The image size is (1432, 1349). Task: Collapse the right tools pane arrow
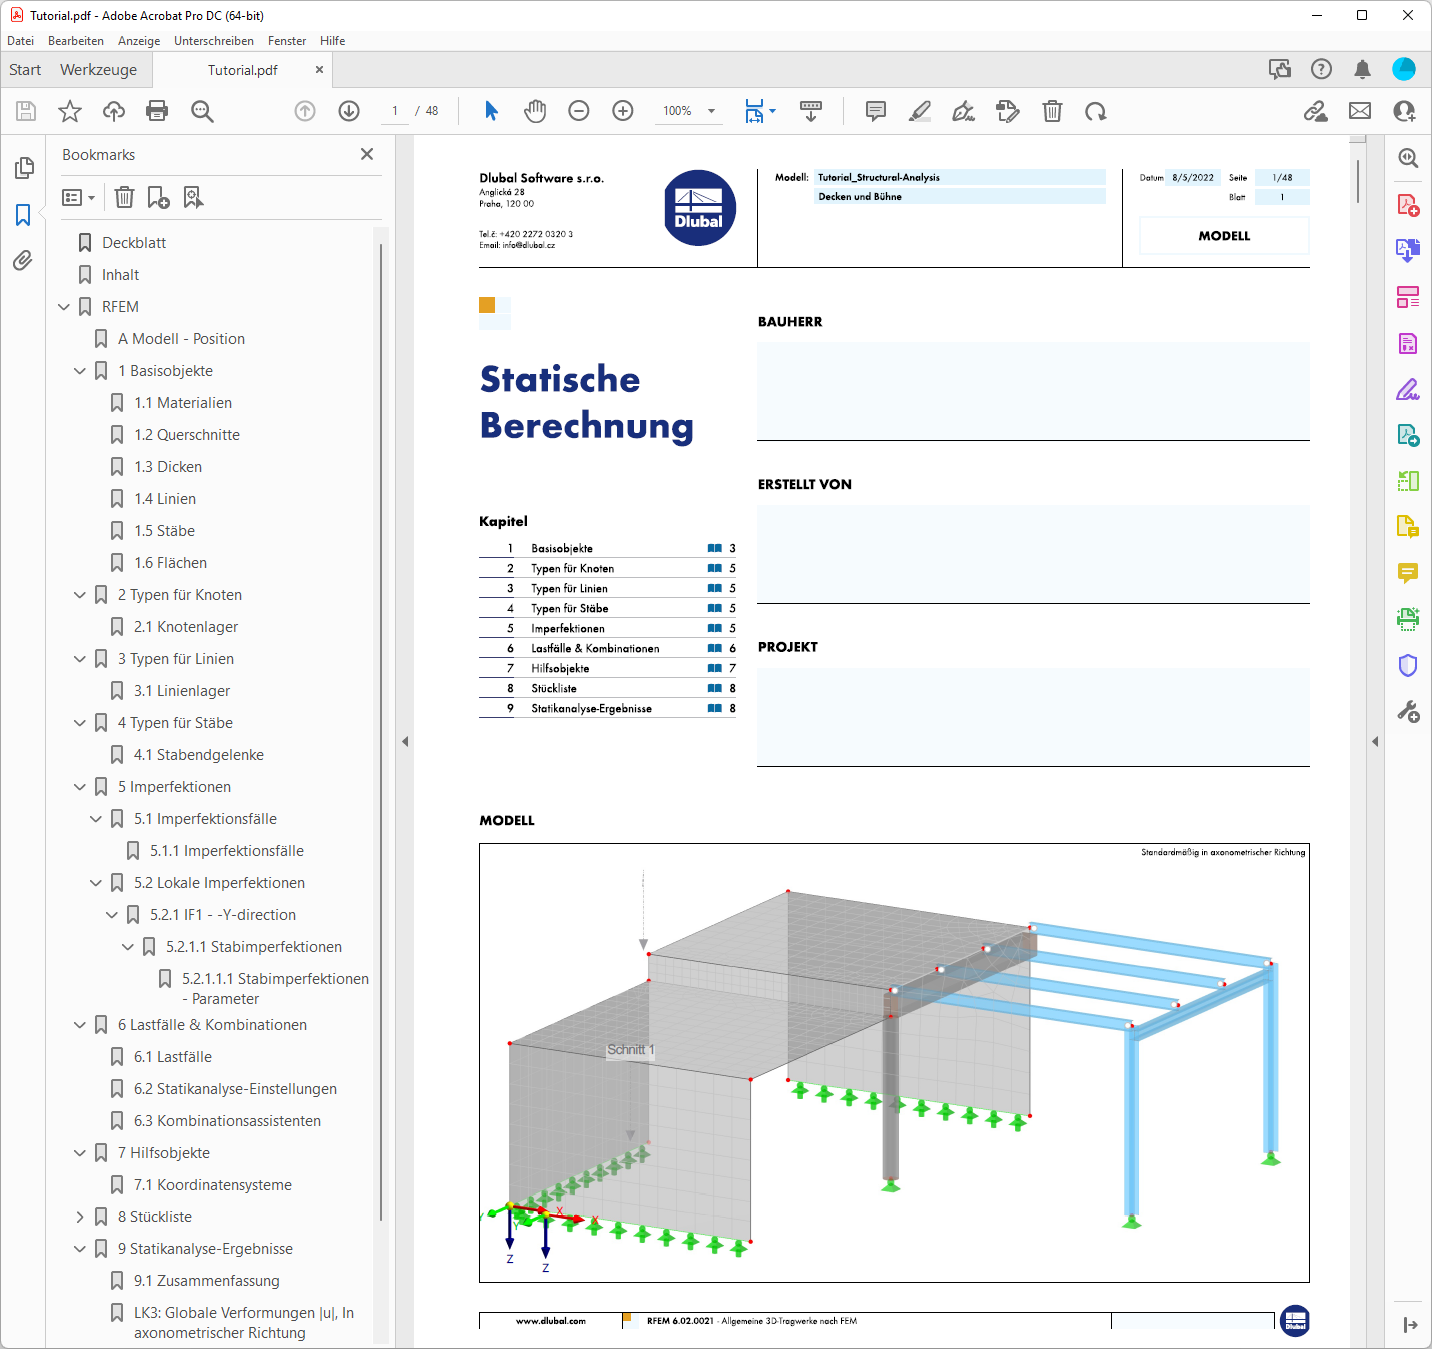(1375, 742)
